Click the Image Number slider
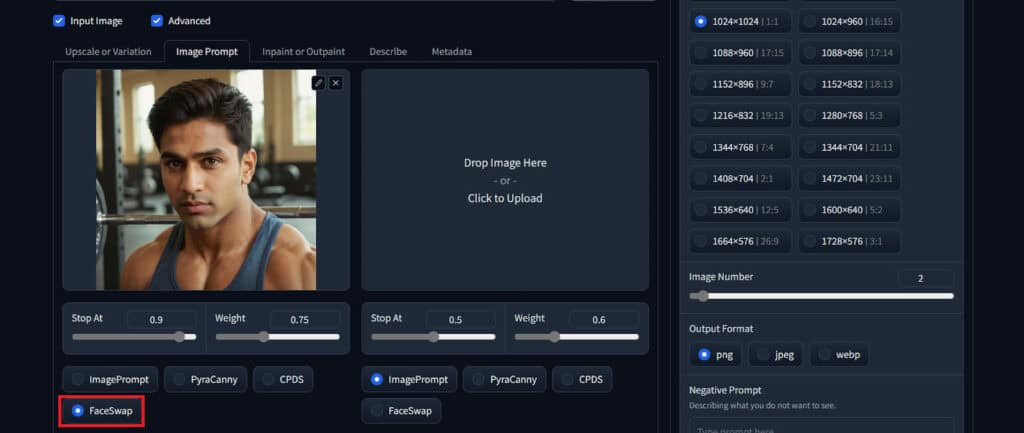Image resolution: width=1024 pixels, height=433 pixels. pyautogui.click(x=820, y=296)
